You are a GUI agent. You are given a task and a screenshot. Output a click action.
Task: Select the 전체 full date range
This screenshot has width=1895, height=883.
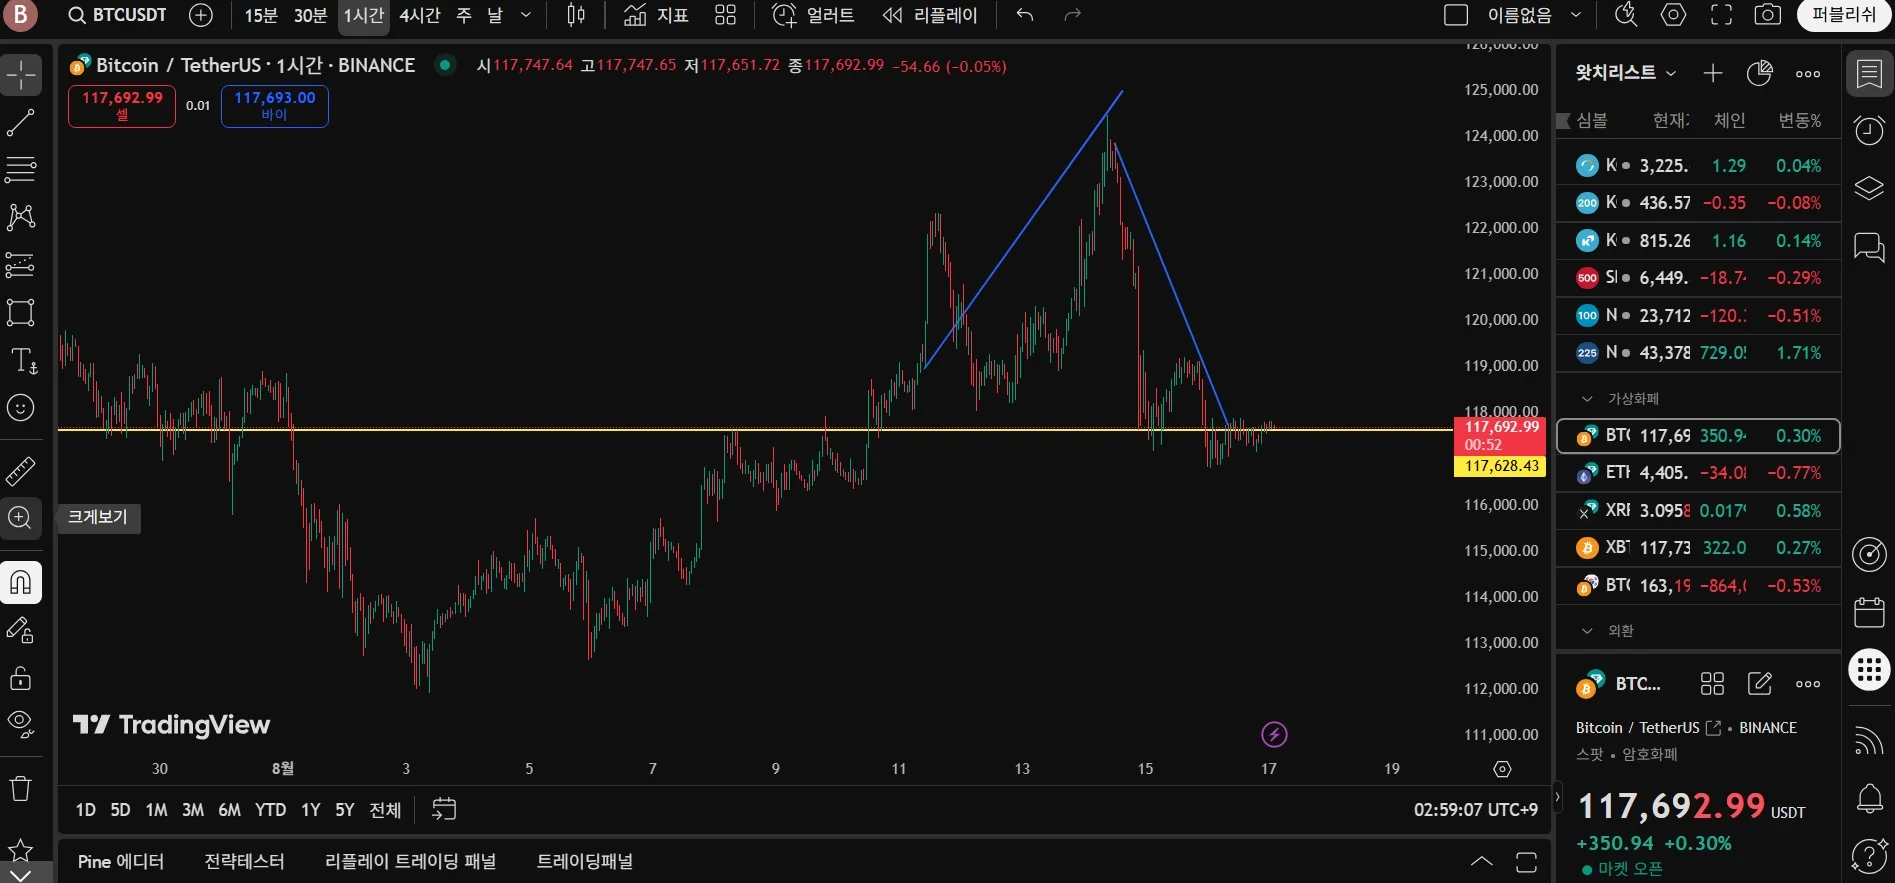click(x=385, y=810)
